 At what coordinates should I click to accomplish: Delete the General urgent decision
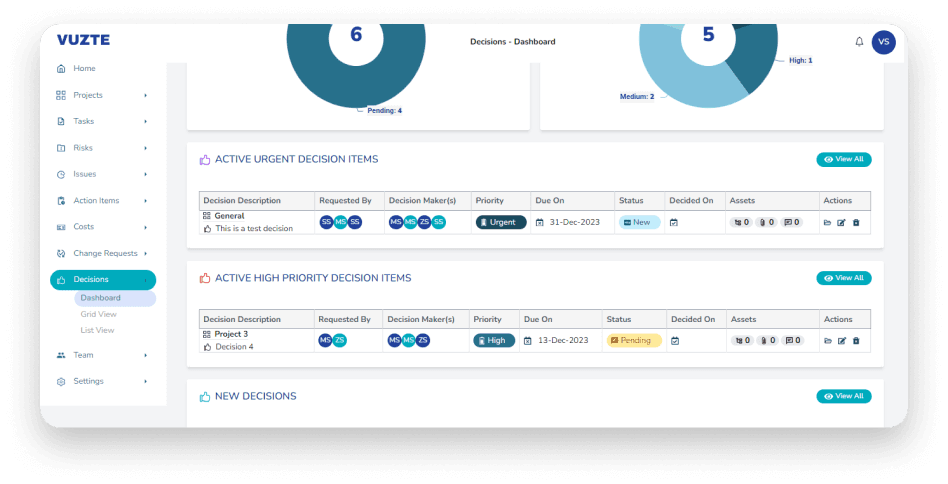pos(856,222)
